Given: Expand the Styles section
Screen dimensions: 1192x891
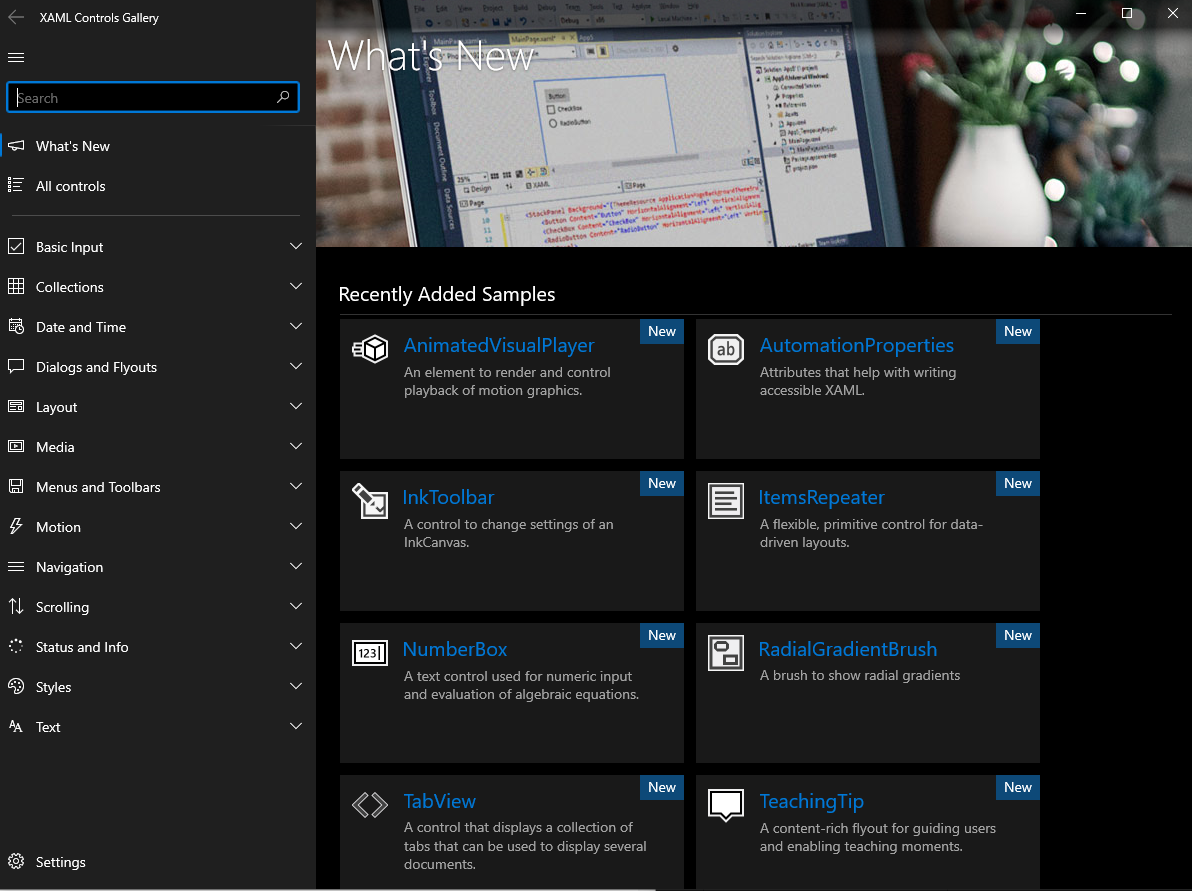Looking at the screenshot, I should [x=296, y=687].
